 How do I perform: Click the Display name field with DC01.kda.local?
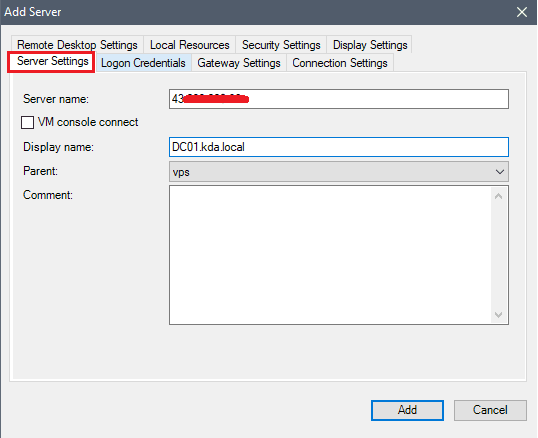[x=339, y=147]
